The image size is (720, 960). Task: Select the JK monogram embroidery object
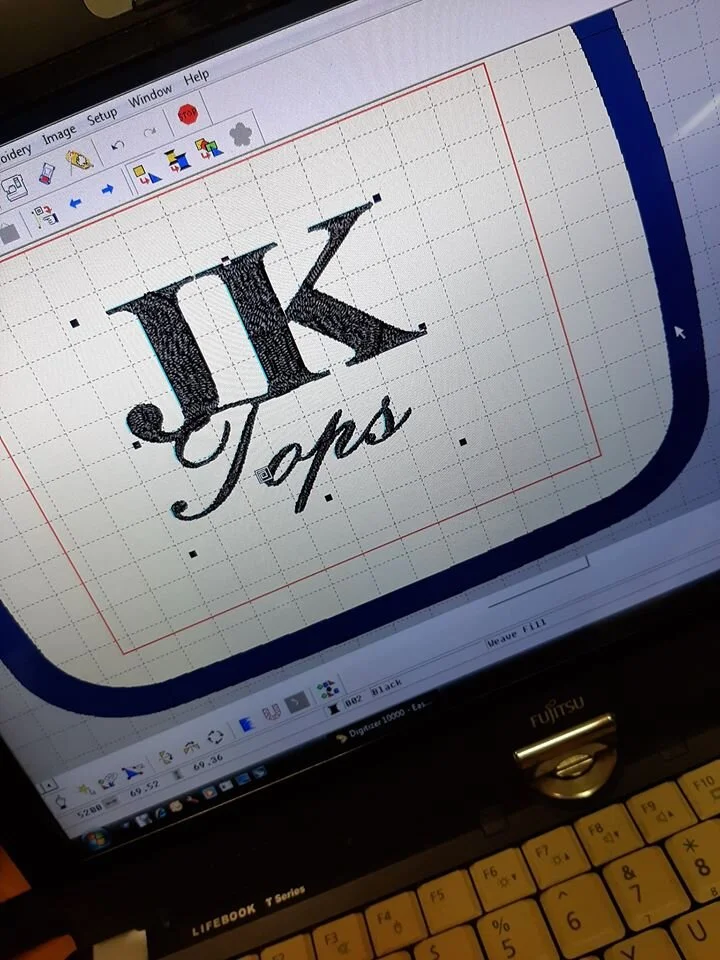(x=267, y=315)
